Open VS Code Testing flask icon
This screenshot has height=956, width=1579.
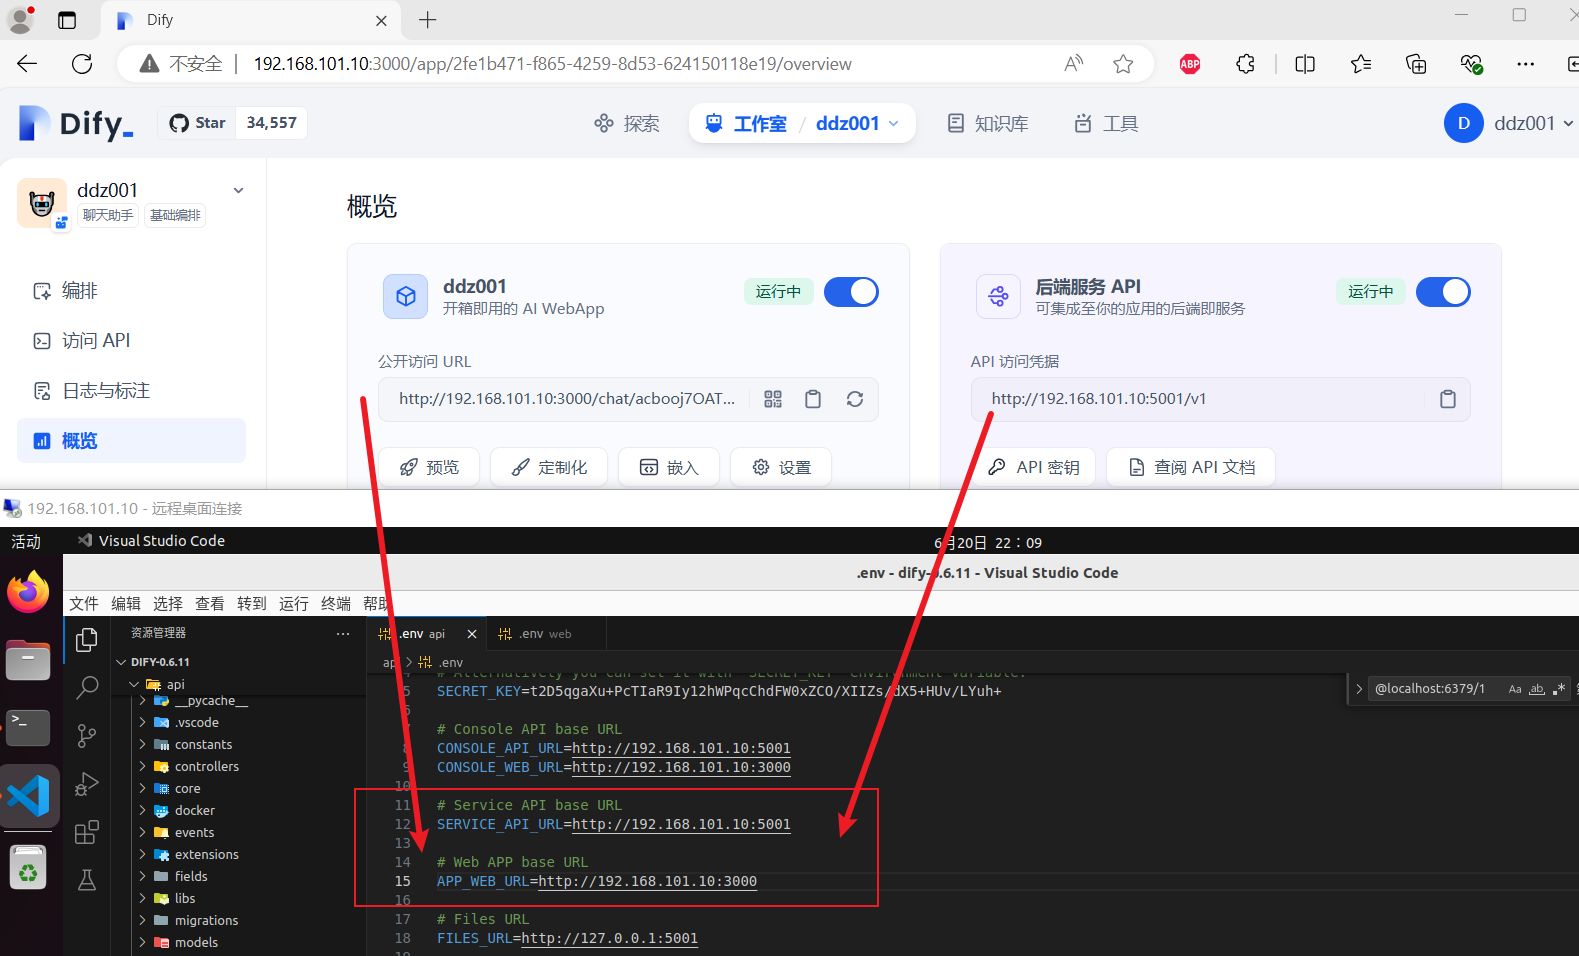tap(87, 880)
